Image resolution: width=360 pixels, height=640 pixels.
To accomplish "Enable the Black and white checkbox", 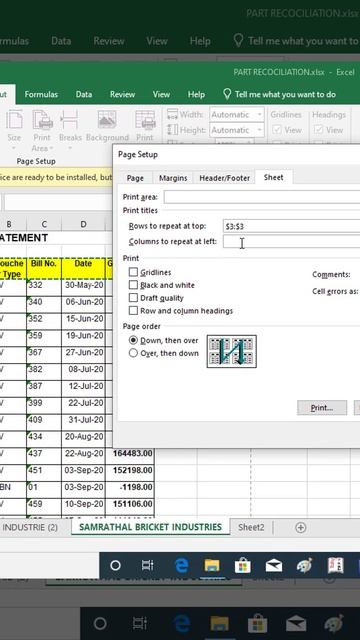I will point(133,285).
